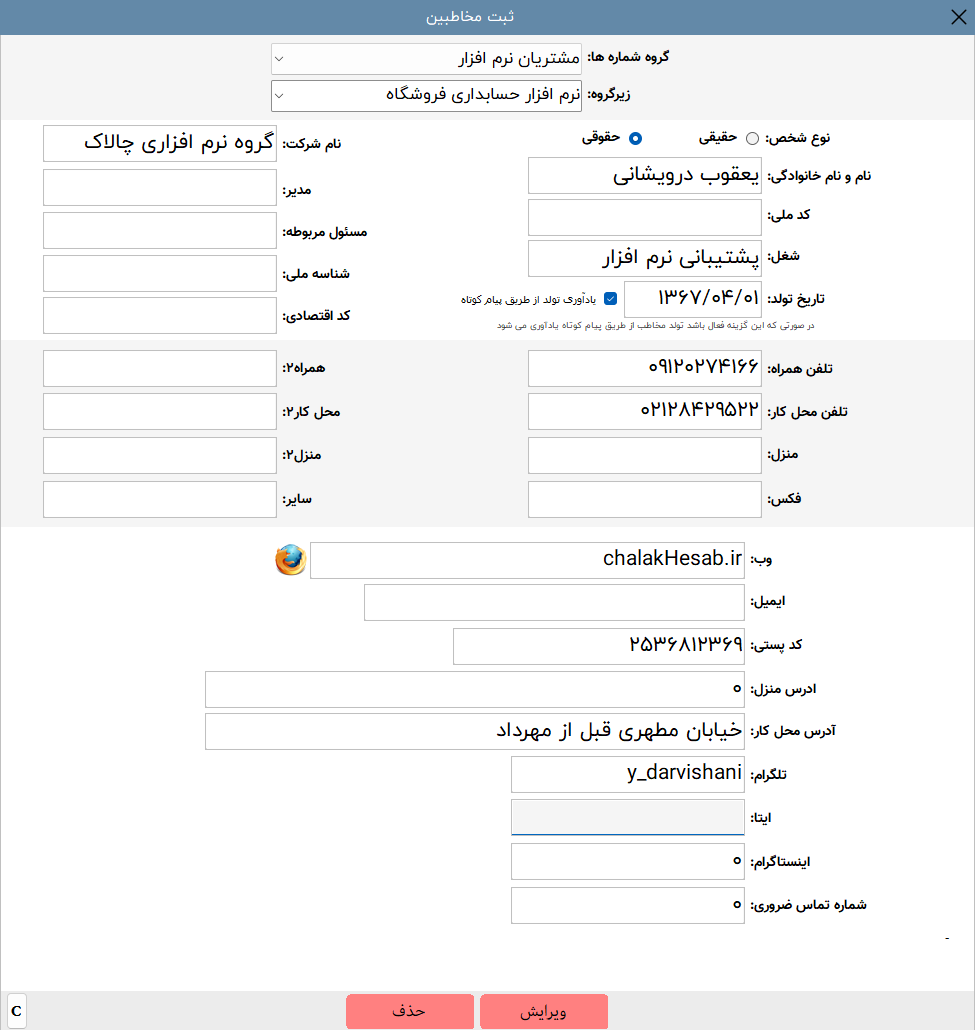Select the حقوقی person type radio button

point(635,138)
